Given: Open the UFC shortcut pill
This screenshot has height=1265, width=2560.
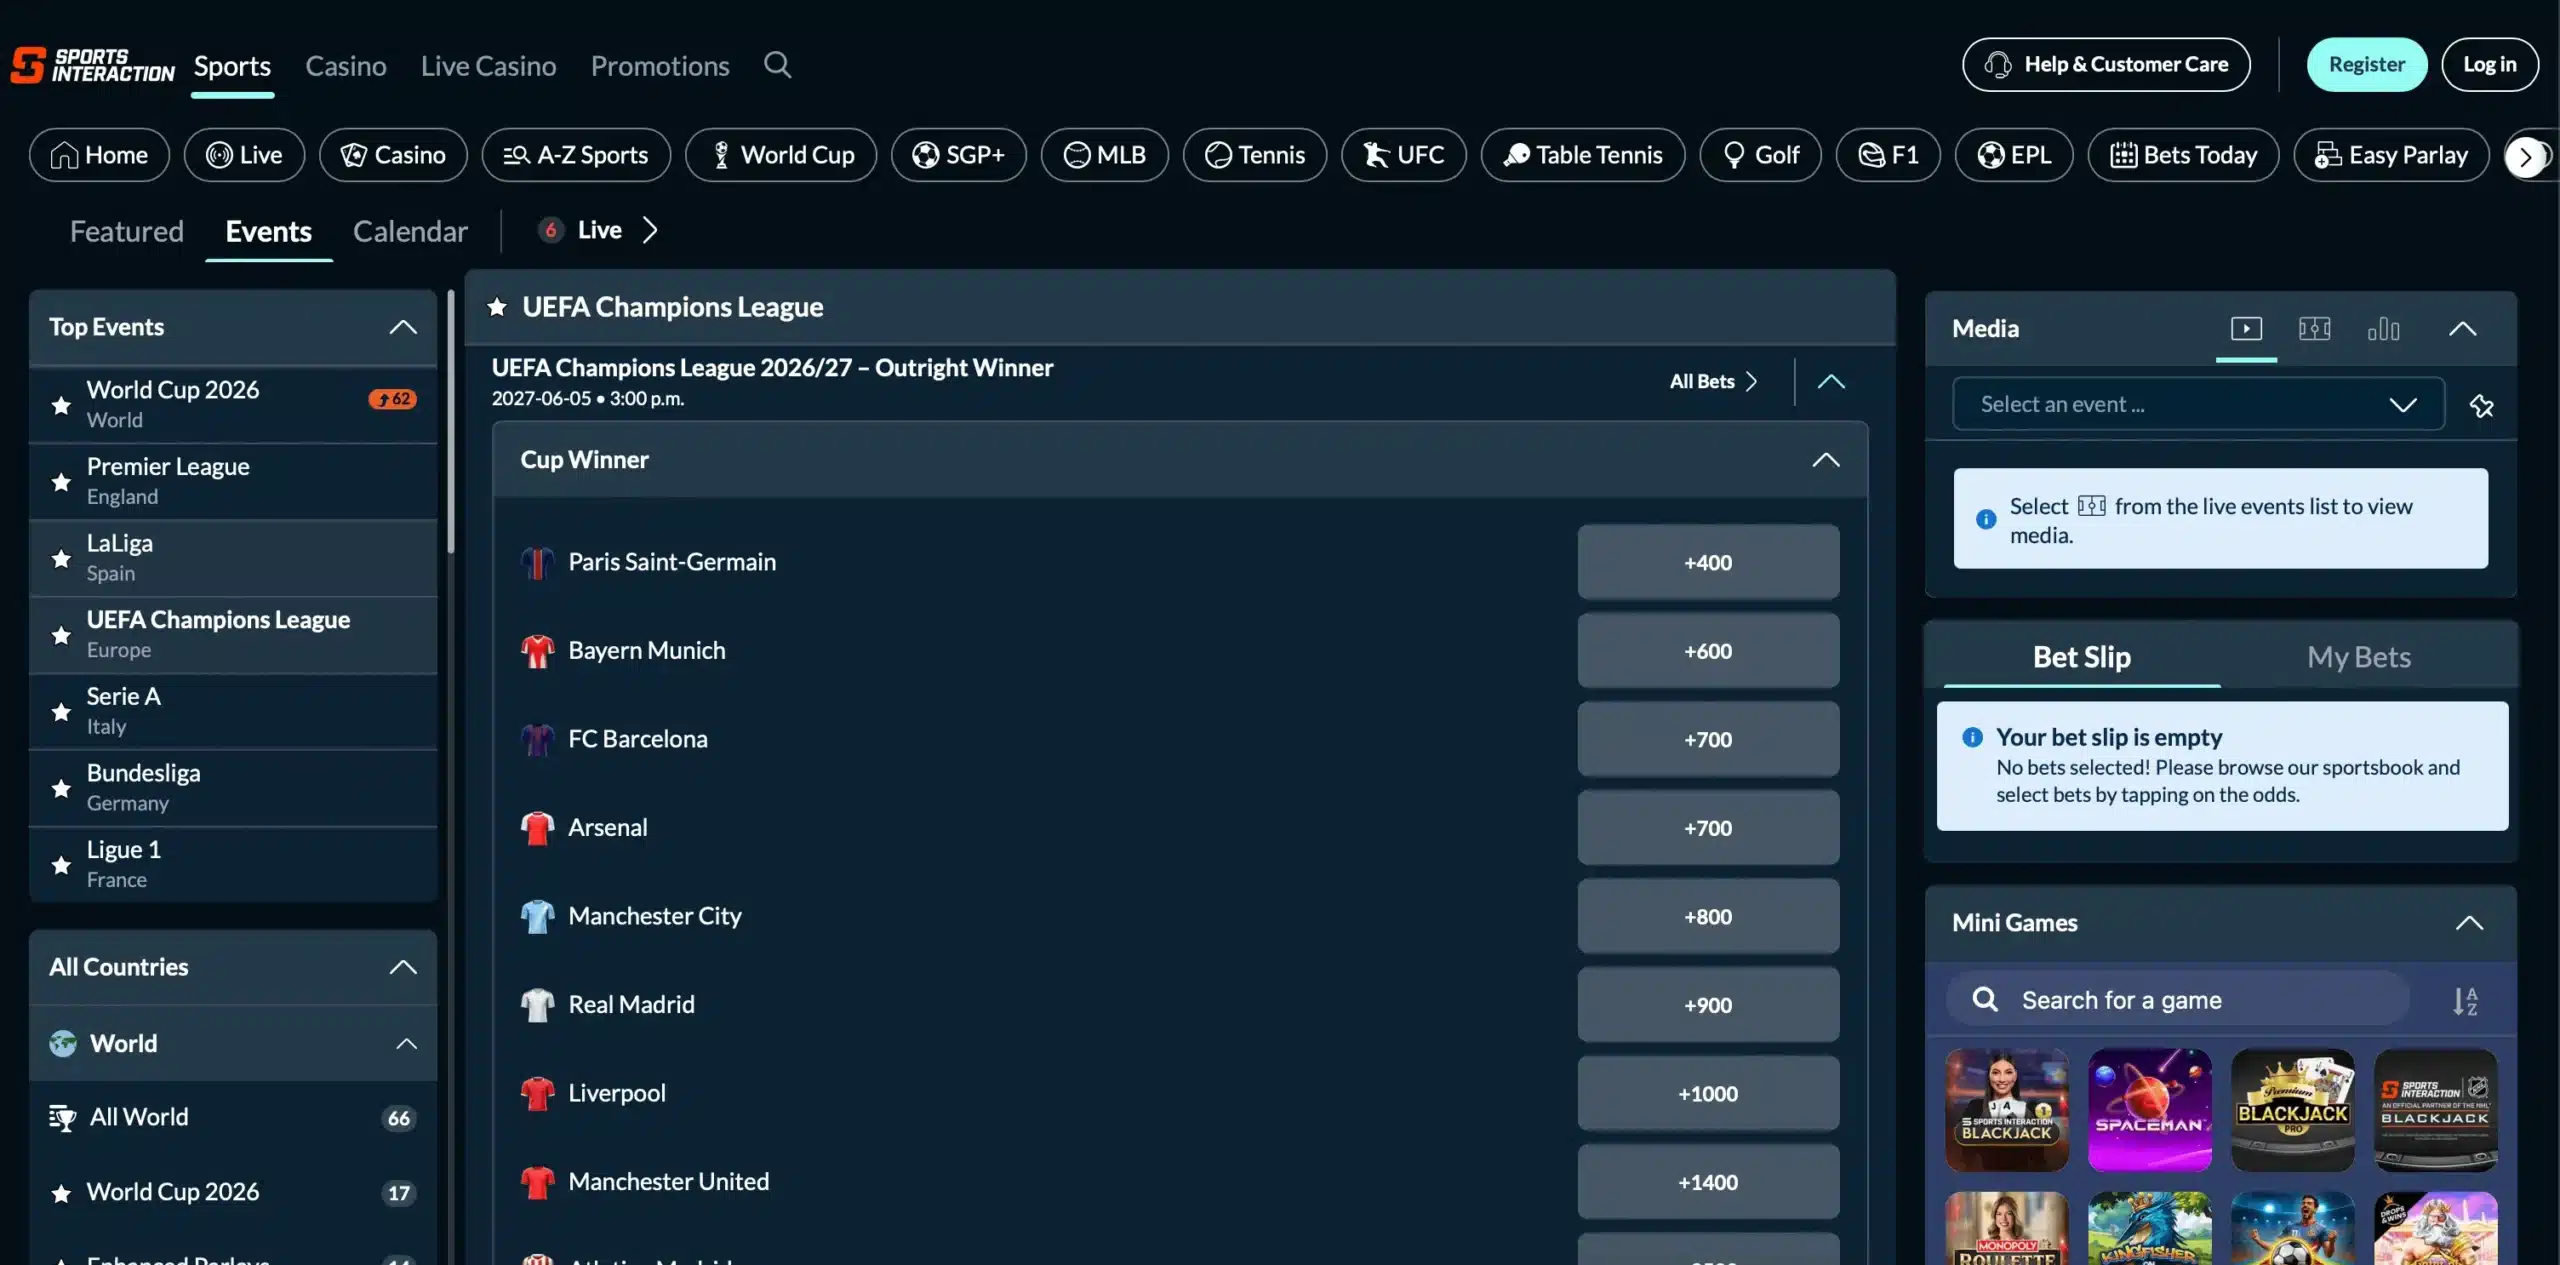Looking at the screenshot, I should (1404, 155).
